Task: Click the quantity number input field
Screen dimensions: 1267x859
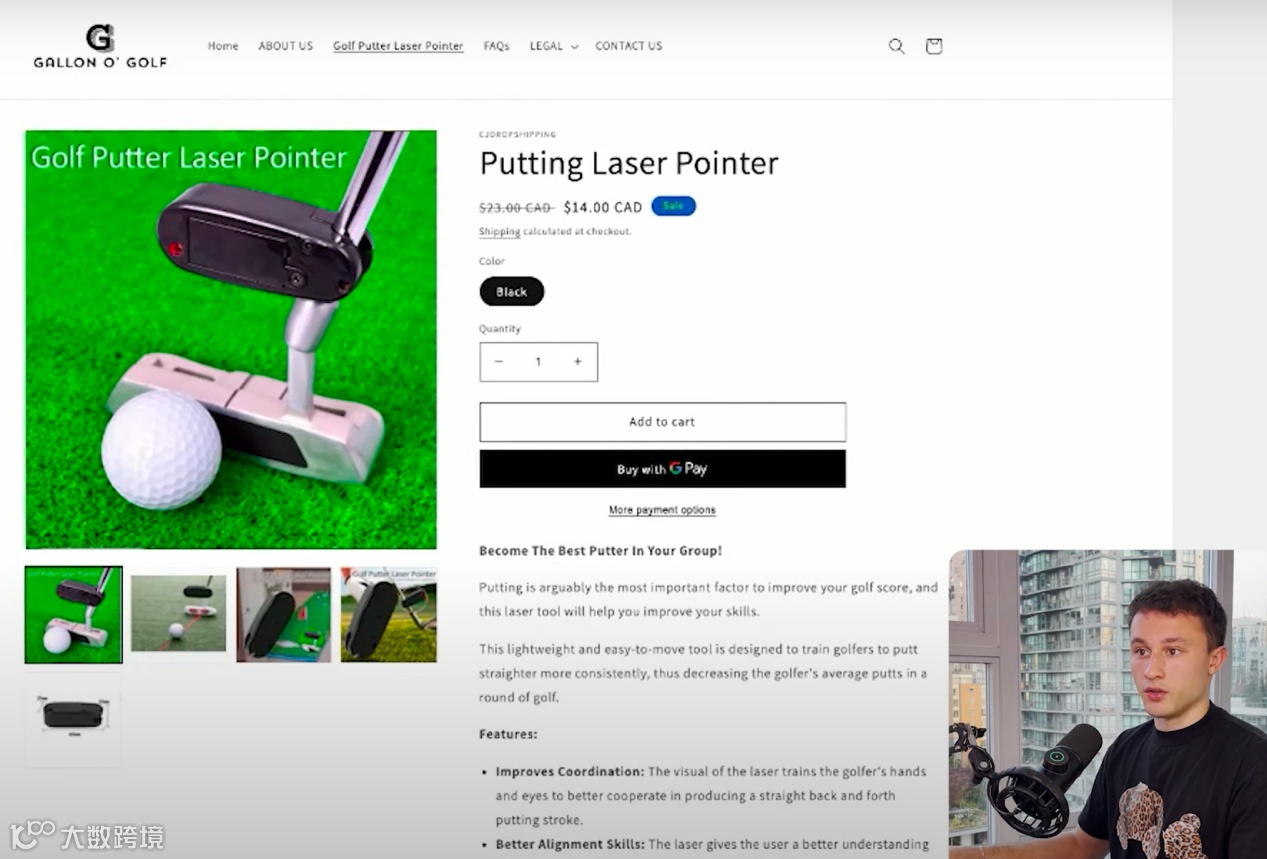Action: tap(538, 362)
